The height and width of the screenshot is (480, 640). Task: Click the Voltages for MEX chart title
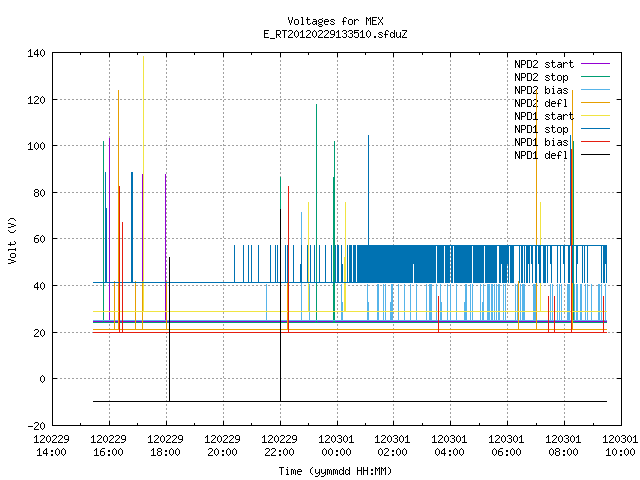(335, 21)
